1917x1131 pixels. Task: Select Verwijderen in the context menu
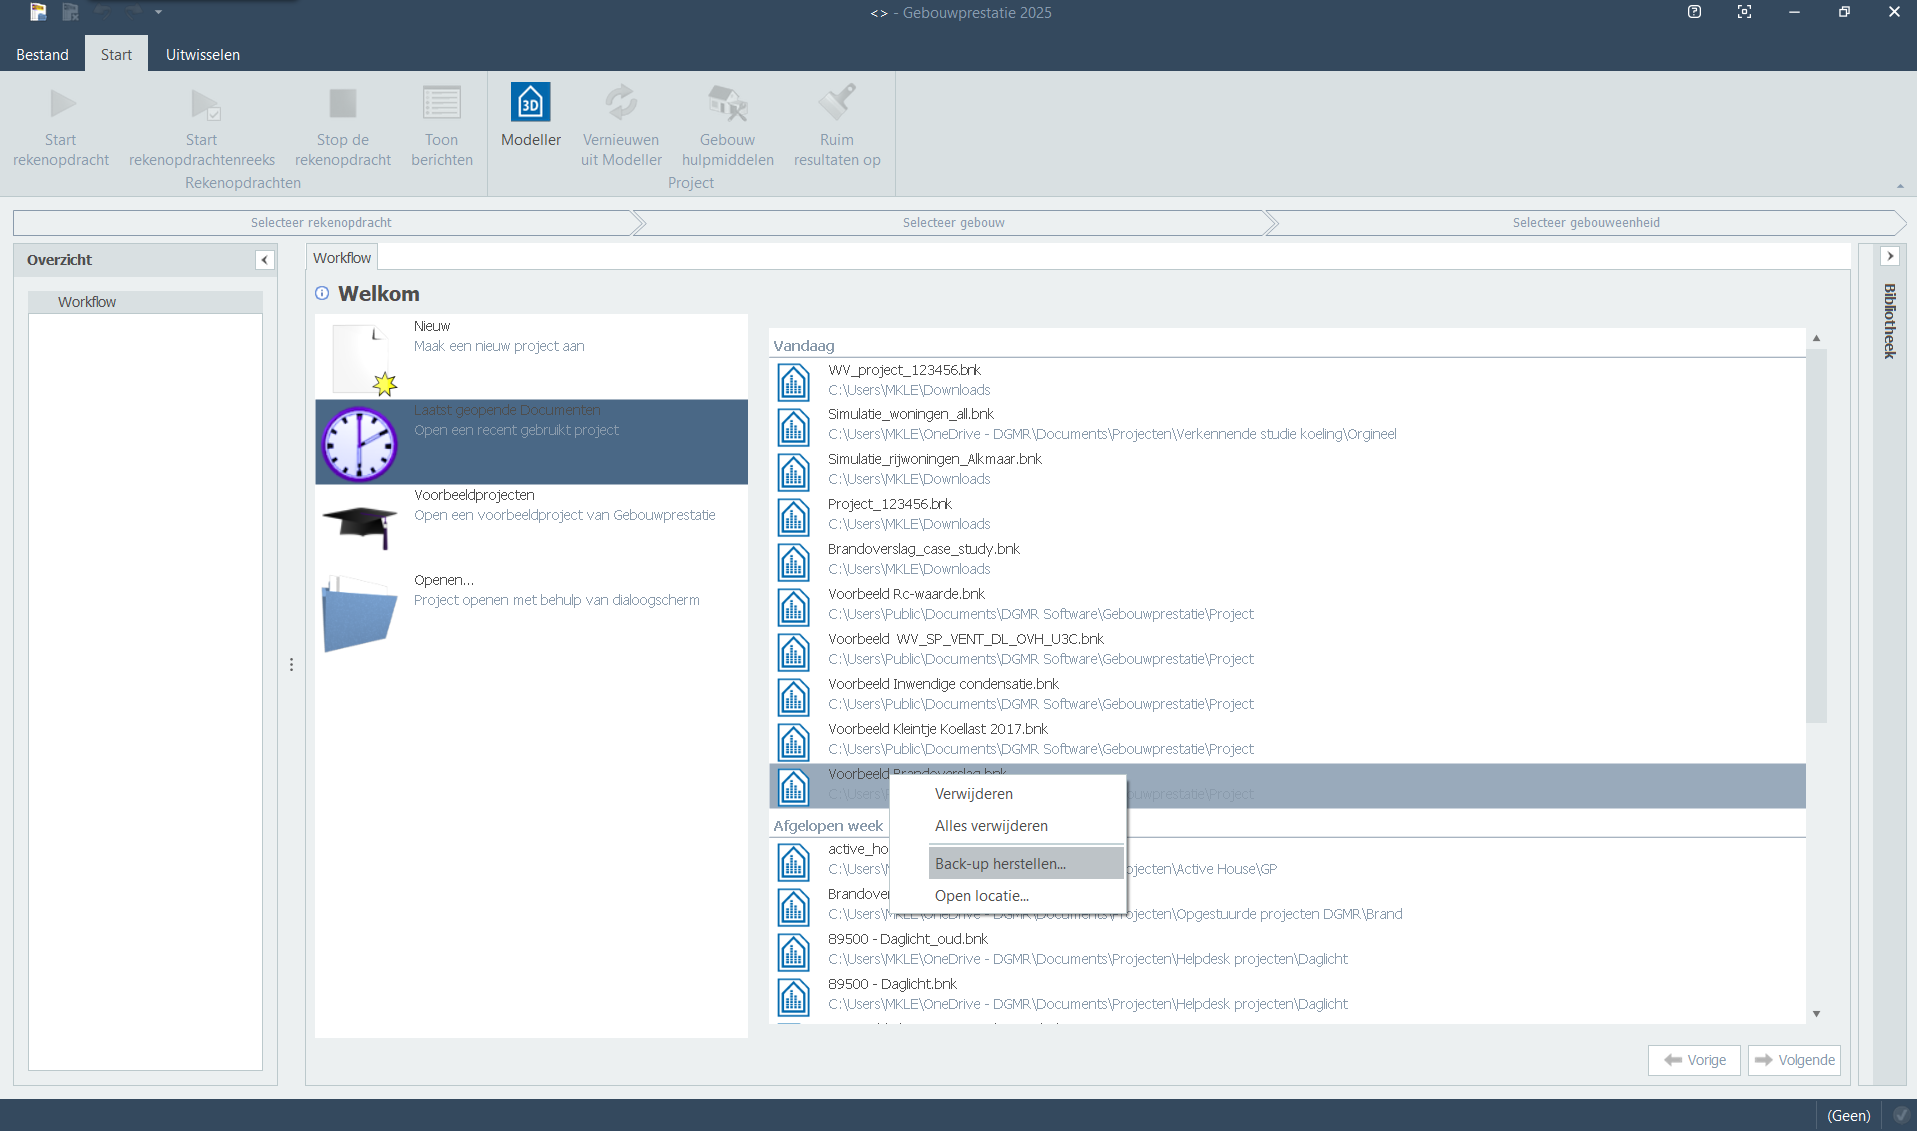(973, 794)
